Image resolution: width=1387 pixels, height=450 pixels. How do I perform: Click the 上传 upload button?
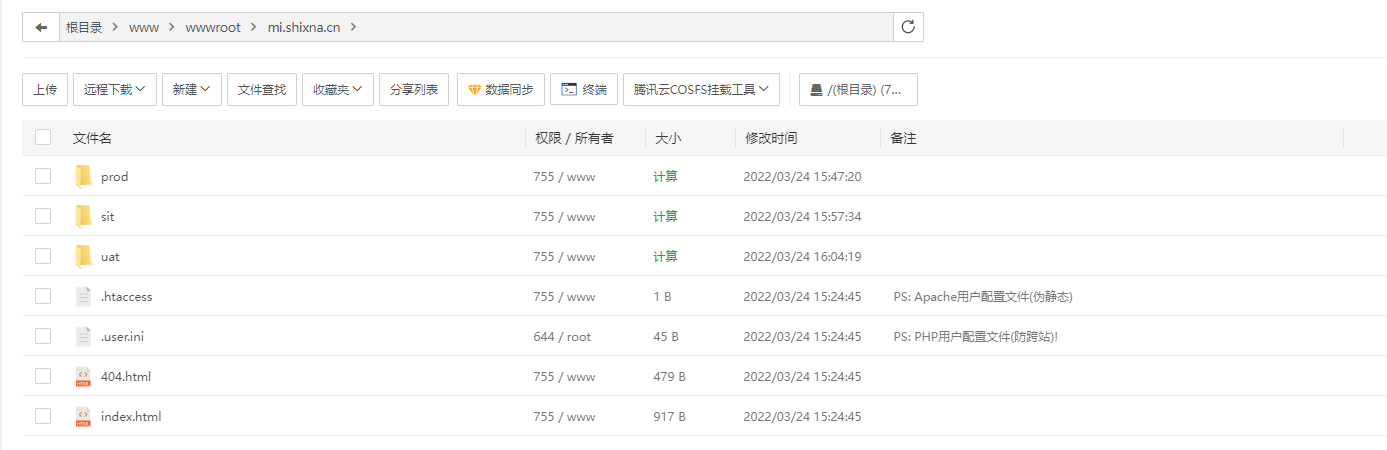pos(45,89)
